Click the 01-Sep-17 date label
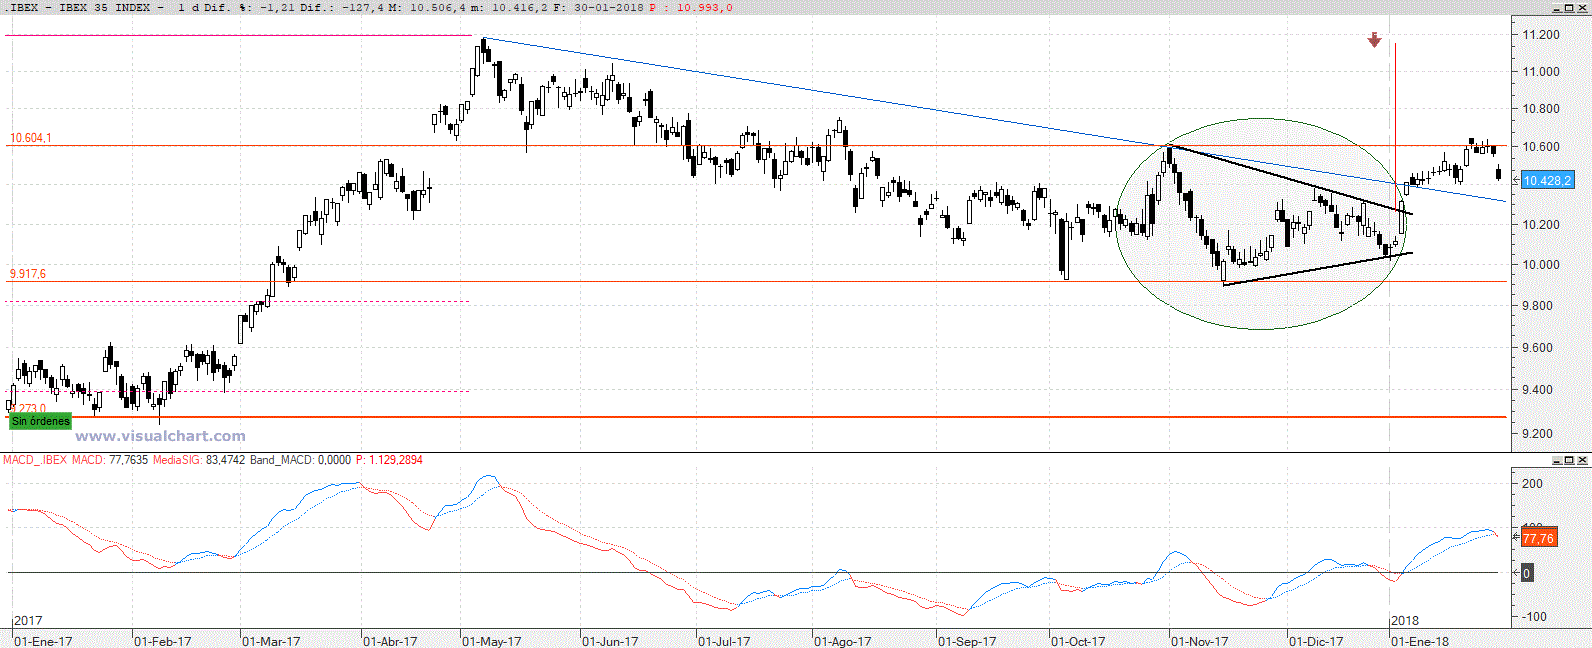The height and width of the screenshot is (648, 1592). 967,641
